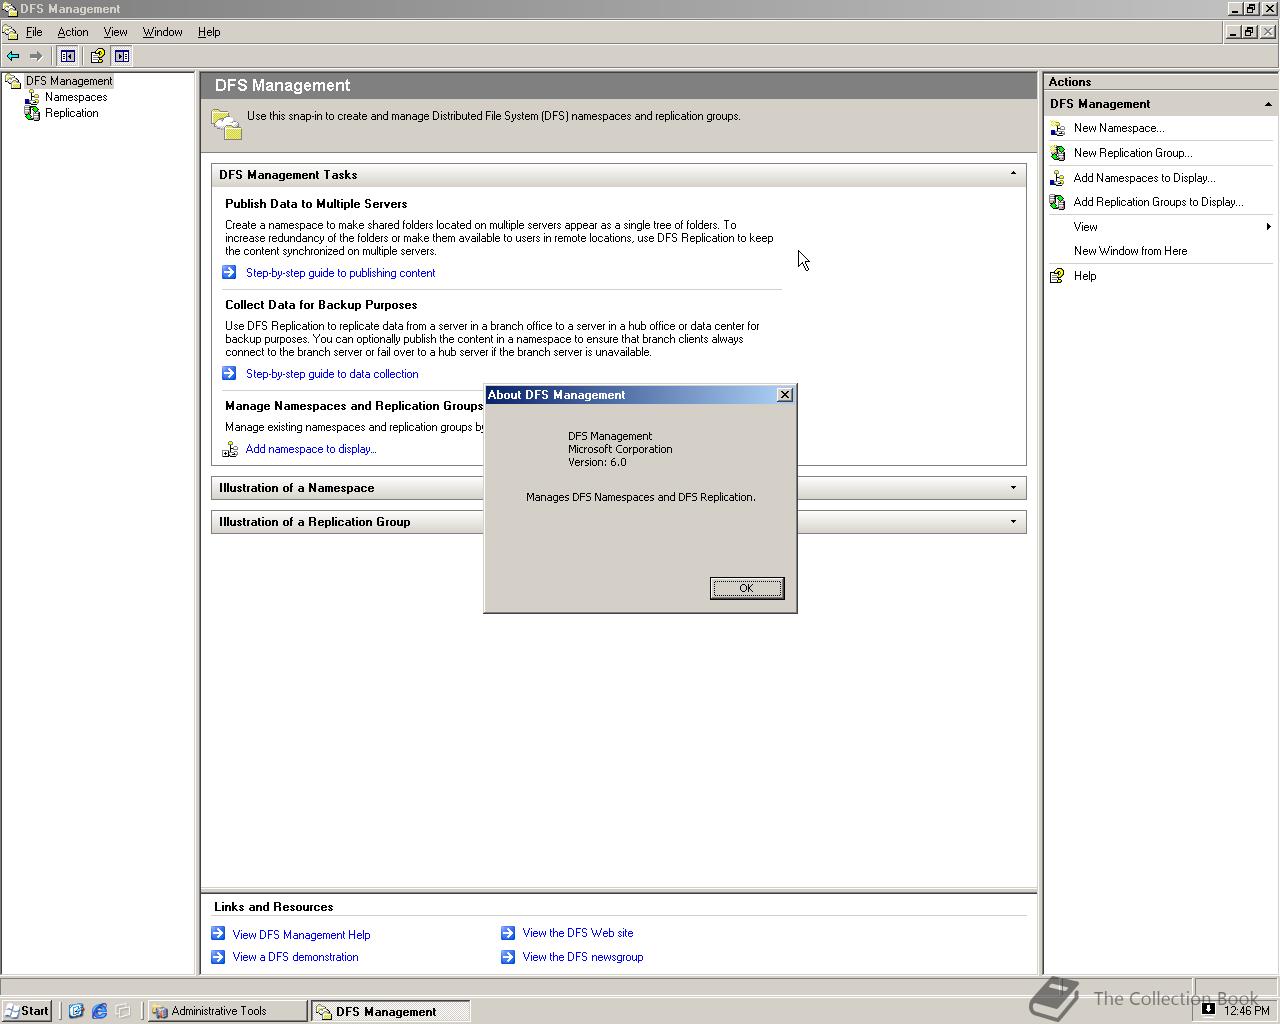
Task: Click the system tray notification icon
Action: (x=1208, y=1009)
